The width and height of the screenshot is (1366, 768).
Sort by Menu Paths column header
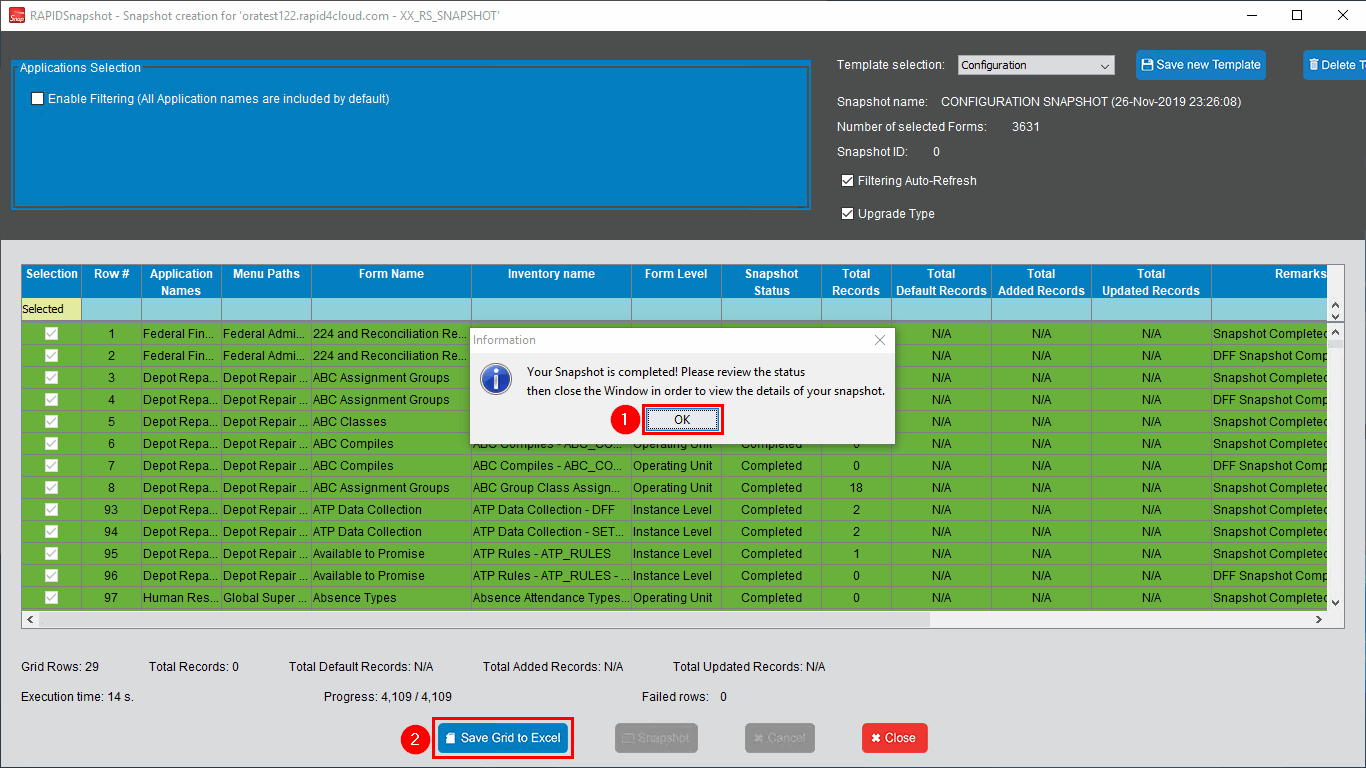(267, 282)
